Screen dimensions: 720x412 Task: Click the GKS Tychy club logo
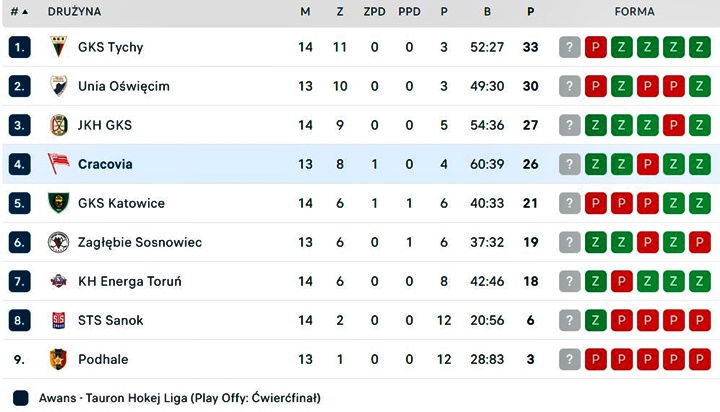pyautogui.click(x=58, y=47)
